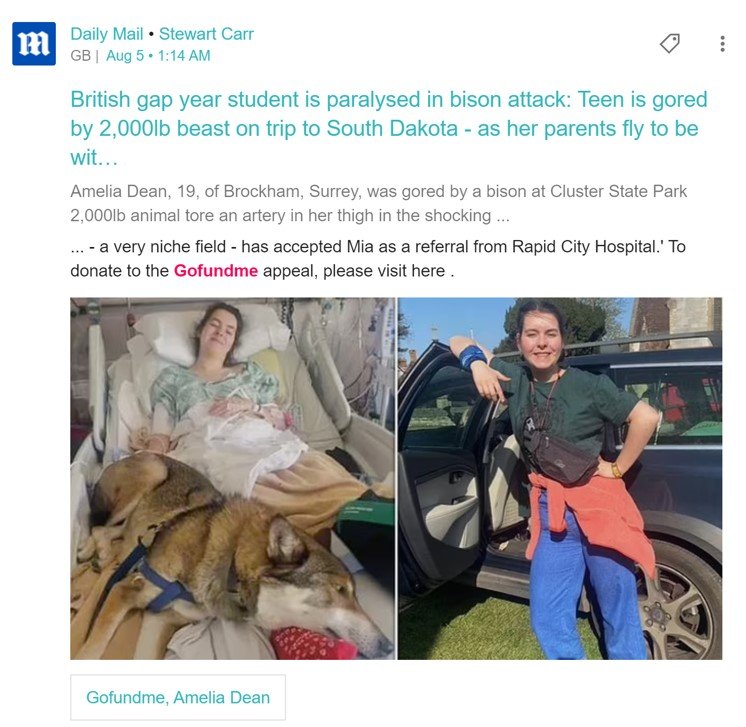This screenshot has height=727, width=746.
Task: Click the 1:14 AM timestamp
Action: pyautogui.click(x=184, y=56)
